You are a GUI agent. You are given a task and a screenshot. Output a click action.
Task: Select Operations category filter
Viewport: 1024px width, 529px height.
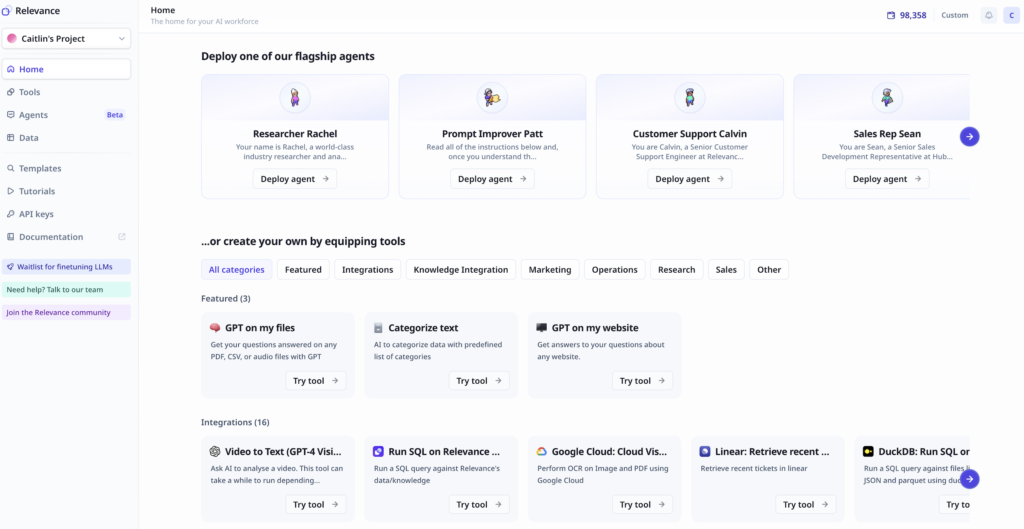(615, 270)
